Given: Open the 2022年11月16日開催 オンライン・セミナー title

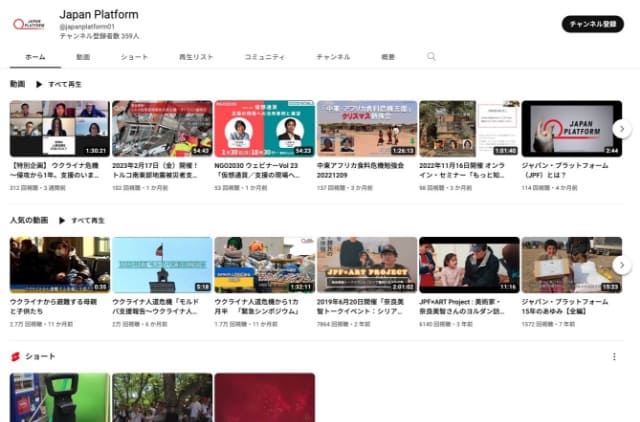Looking at the screenshot, I should coord(462,170).
